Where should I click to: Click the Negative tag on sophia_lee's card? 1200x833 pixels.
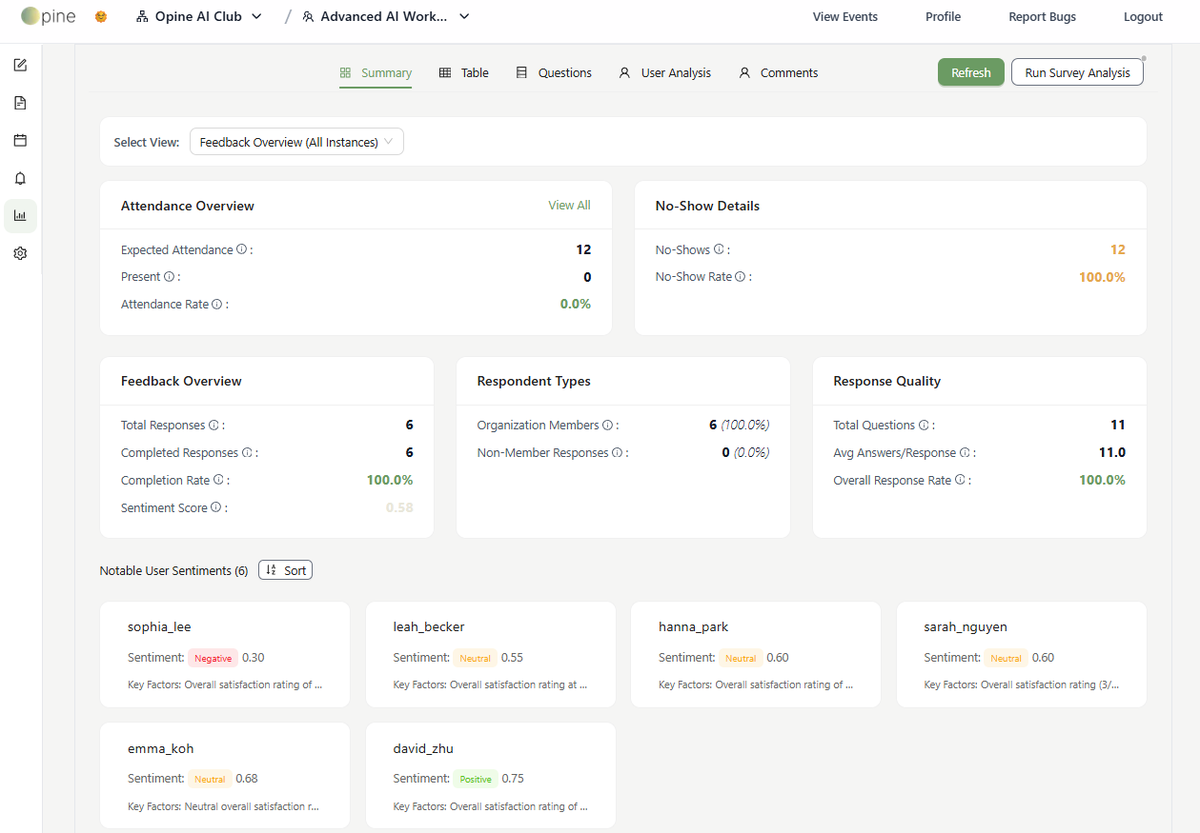pyautogui.click(x=213, y=658)
